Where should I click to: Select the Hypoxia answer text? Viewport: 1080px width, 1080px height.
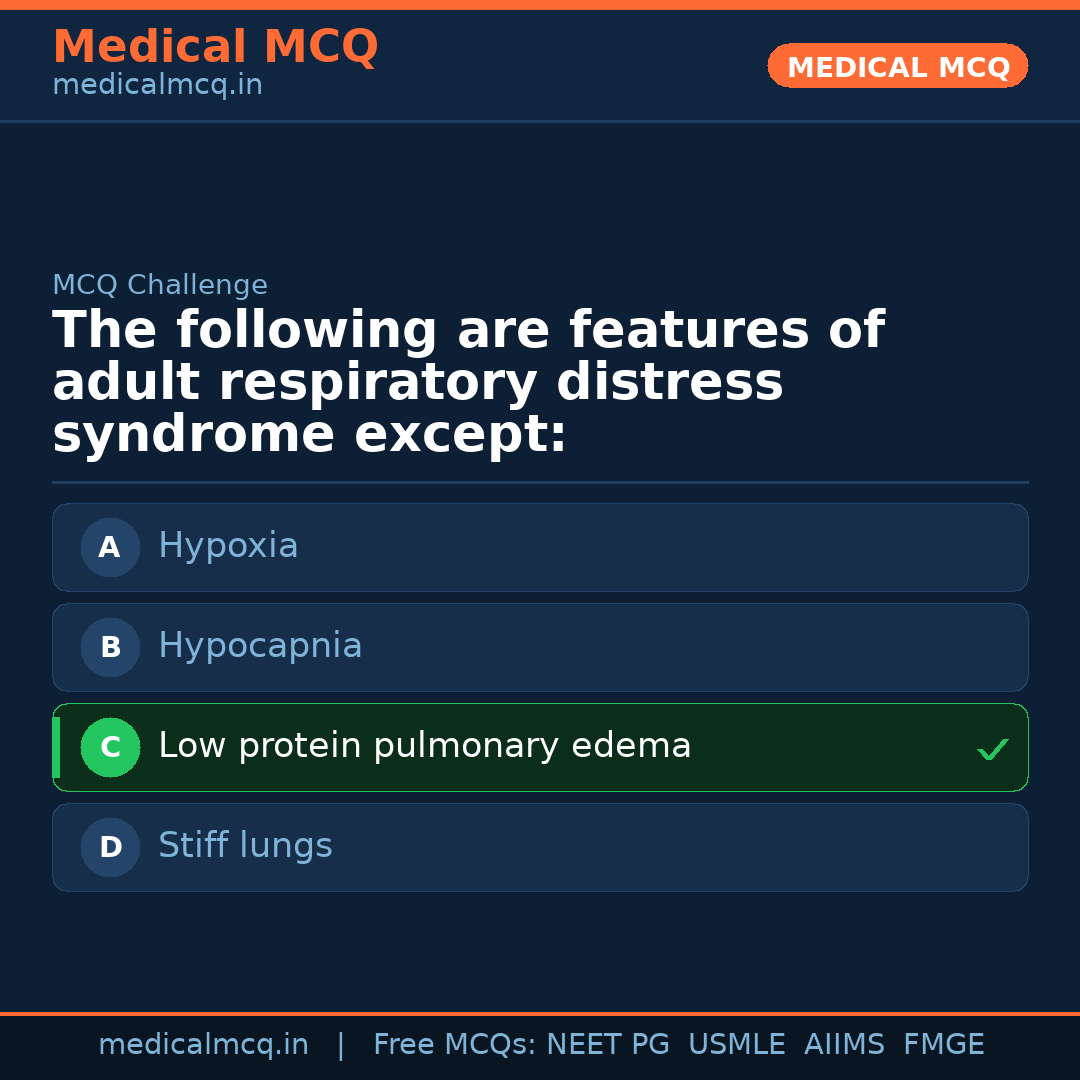(228, 546)
